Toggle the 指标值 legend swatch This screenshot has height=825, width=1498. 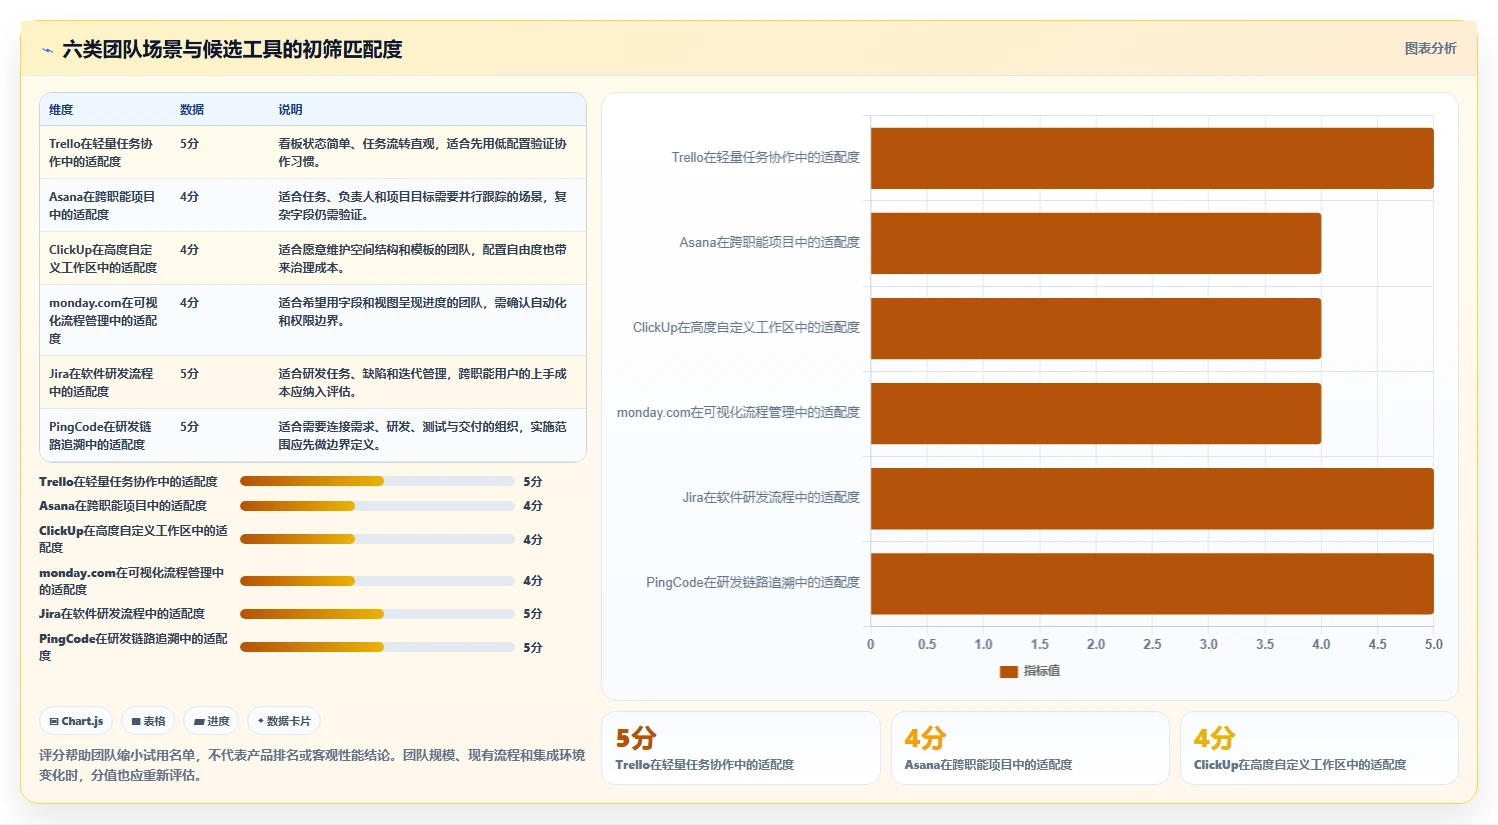click(1008, 671)
